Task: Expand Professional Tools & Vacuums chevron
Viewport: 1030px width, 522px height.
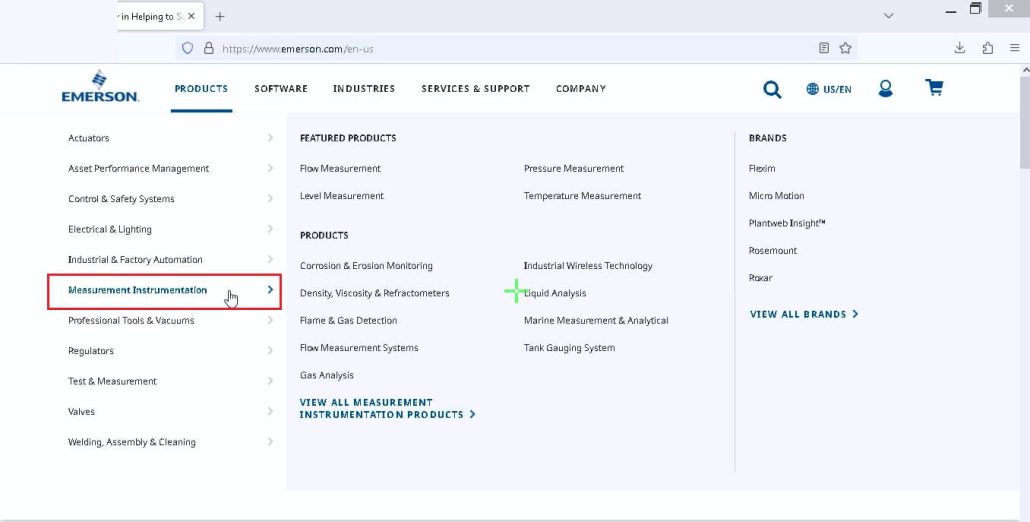Action: pos(270,320)
